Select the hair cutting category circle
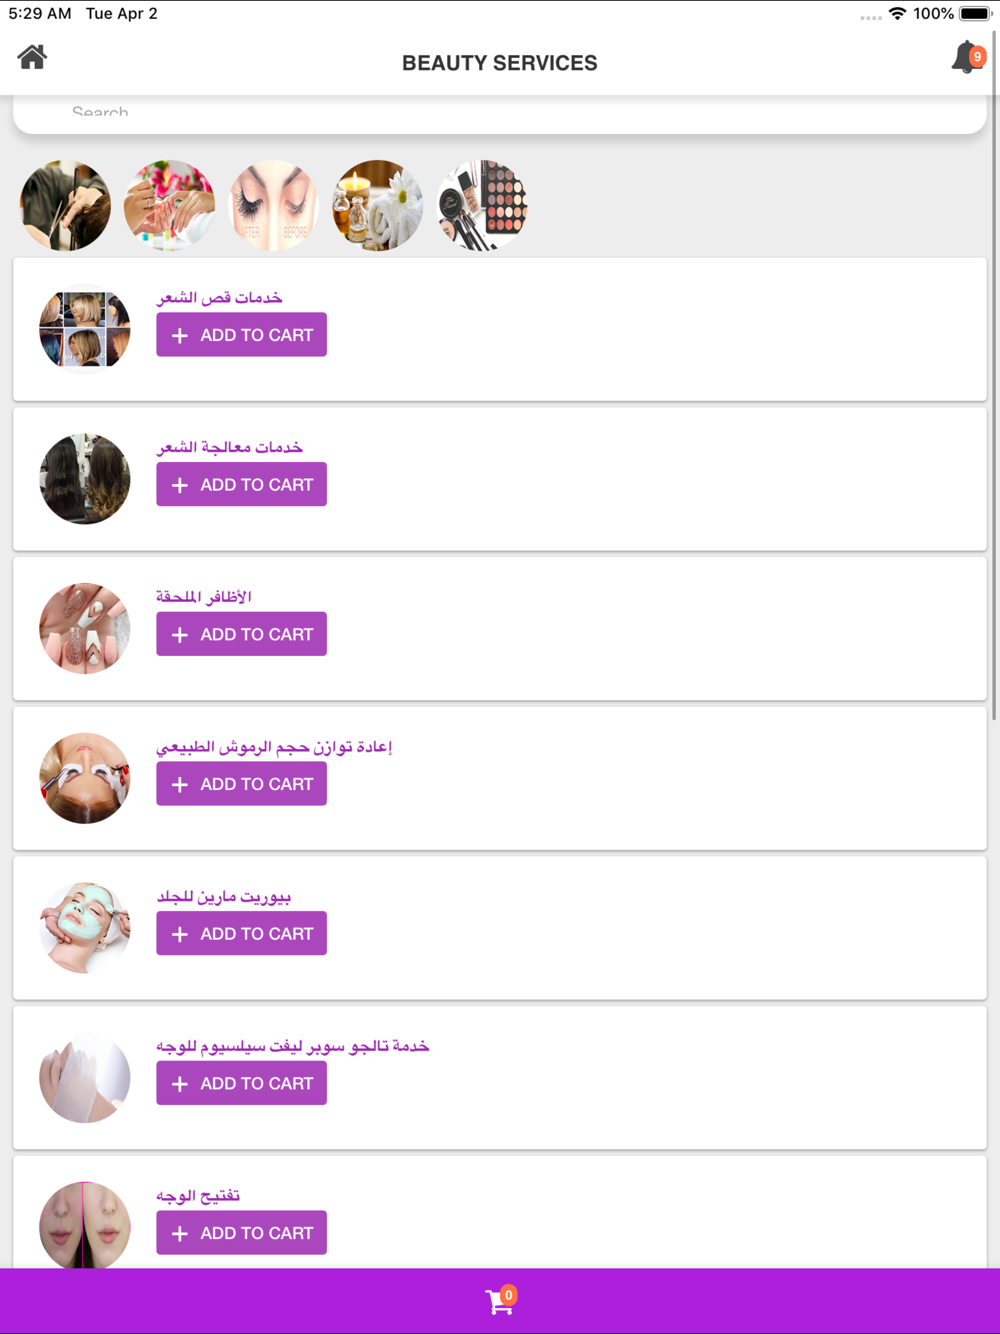The image size is (1000, 1334). click(x=65, y=205)
